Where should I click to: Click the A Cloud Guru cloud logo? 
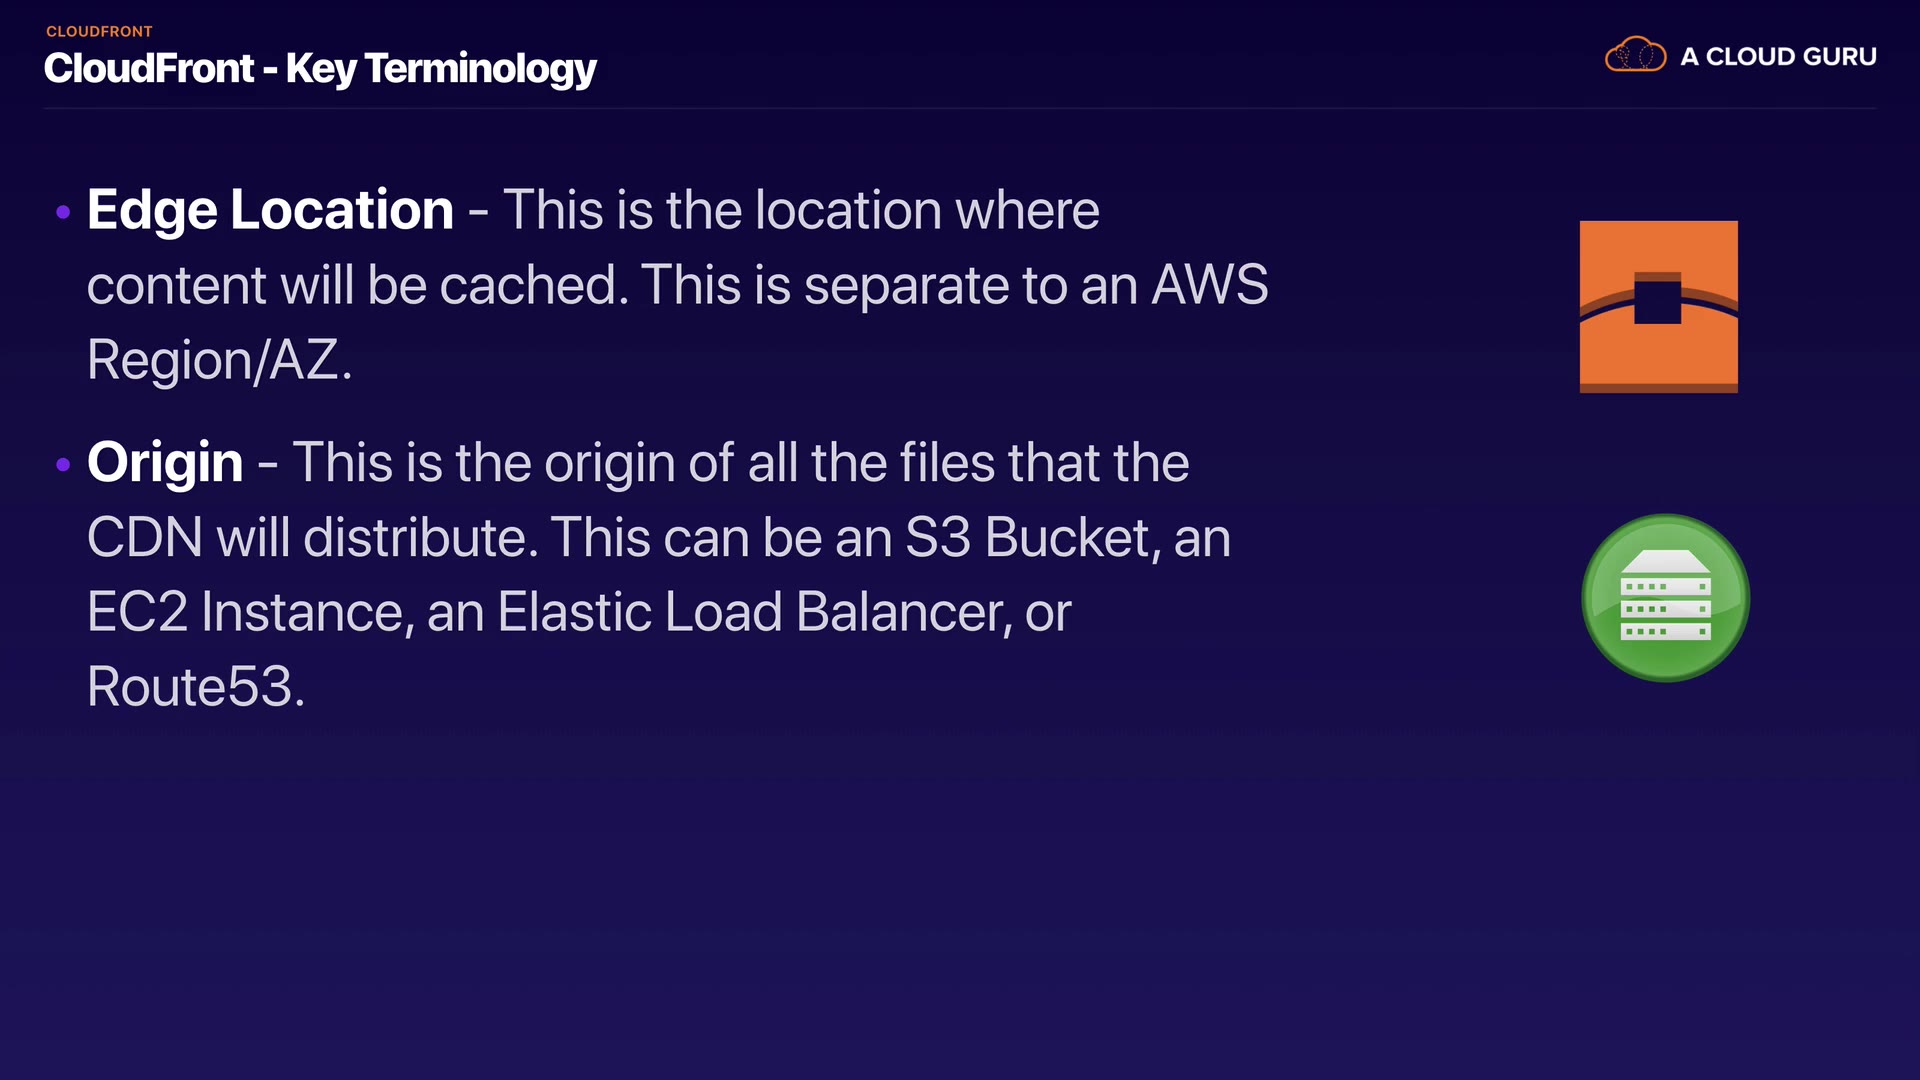(x=1635, y=55)
